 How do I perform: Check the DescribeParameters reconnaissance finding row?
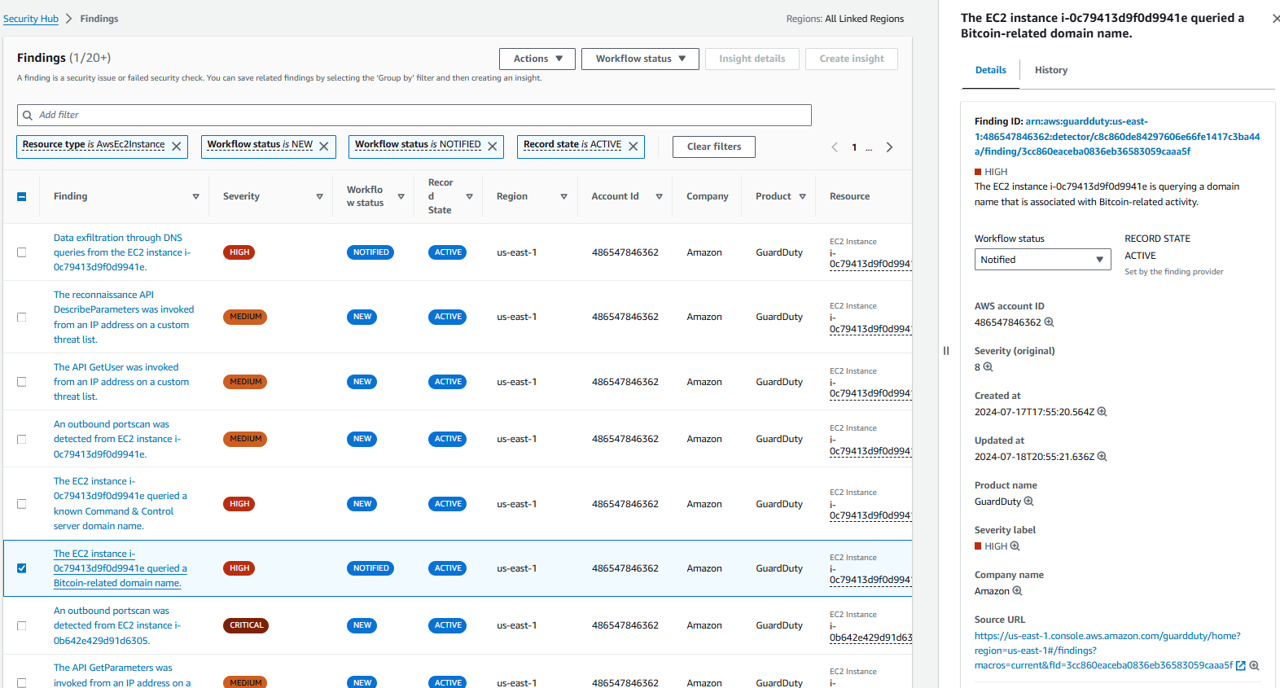[22, 317]
